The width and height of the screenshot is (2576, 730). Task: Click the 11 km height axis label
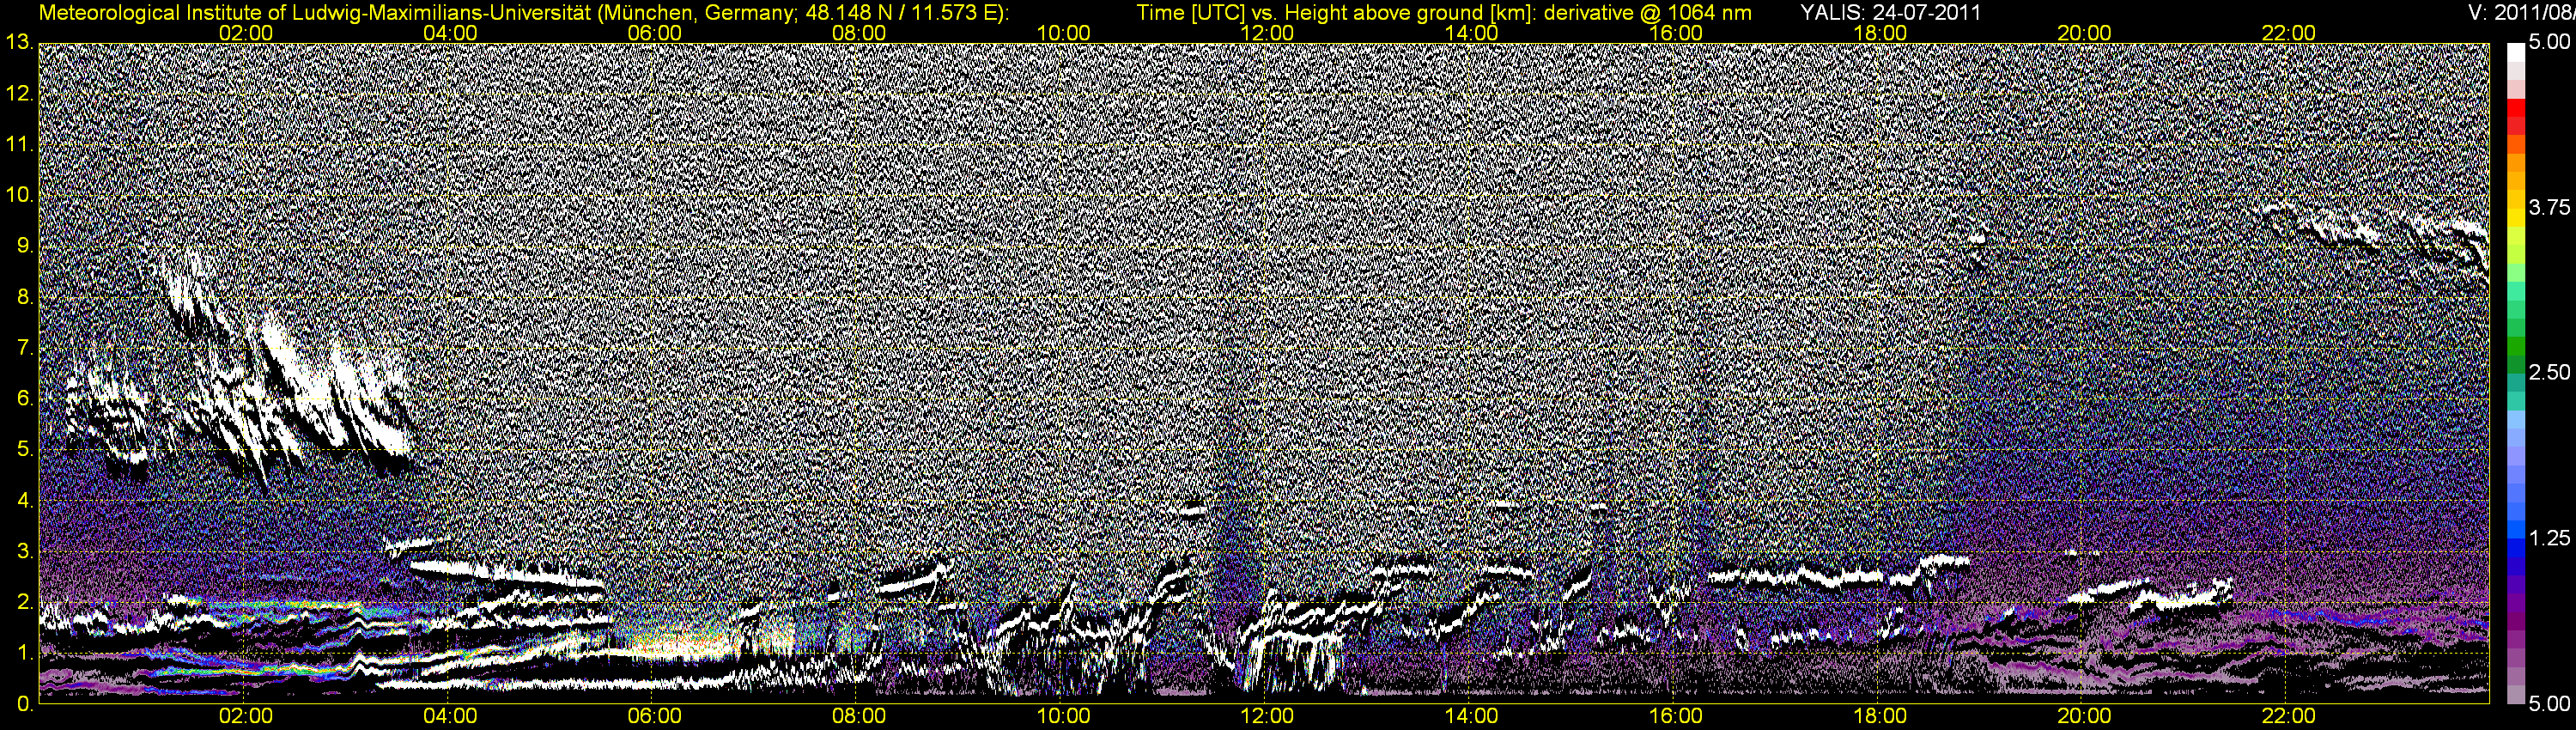click(x=19, y=145)
